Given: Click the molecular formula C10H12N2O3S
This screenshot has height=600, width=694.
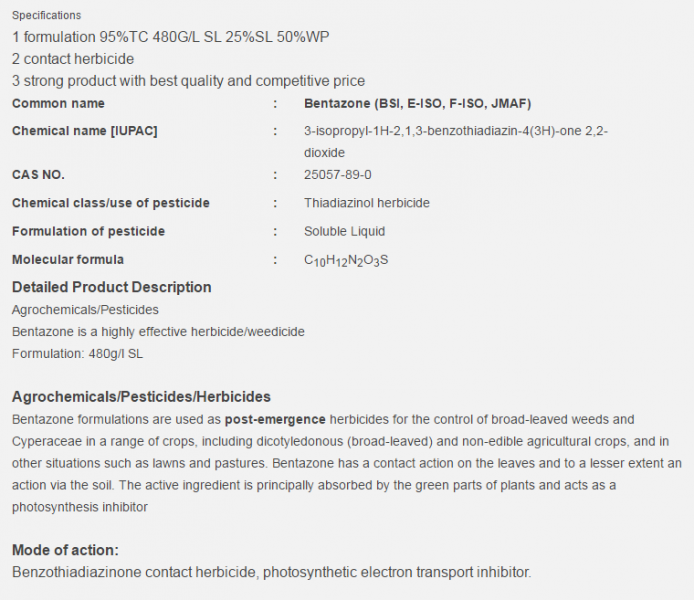Looking at the screenshot, I should [x=346, y=261].
